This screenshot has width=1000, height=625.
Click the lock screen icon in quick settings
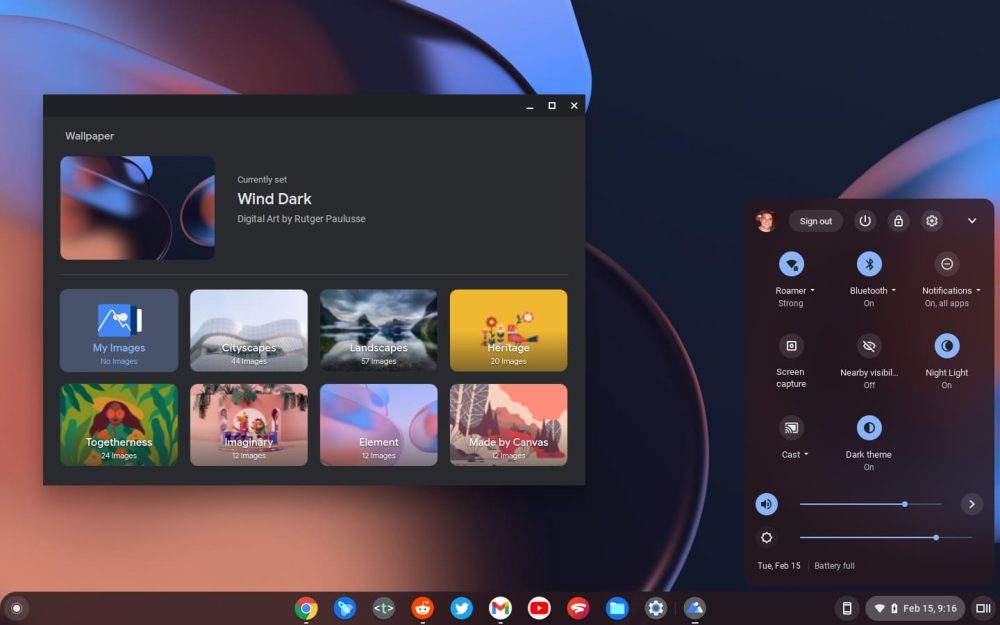898,221
